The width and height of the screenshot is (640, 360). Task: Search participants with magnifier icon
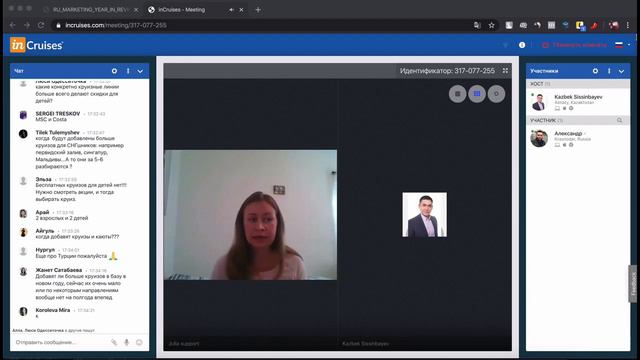[620, 120]
